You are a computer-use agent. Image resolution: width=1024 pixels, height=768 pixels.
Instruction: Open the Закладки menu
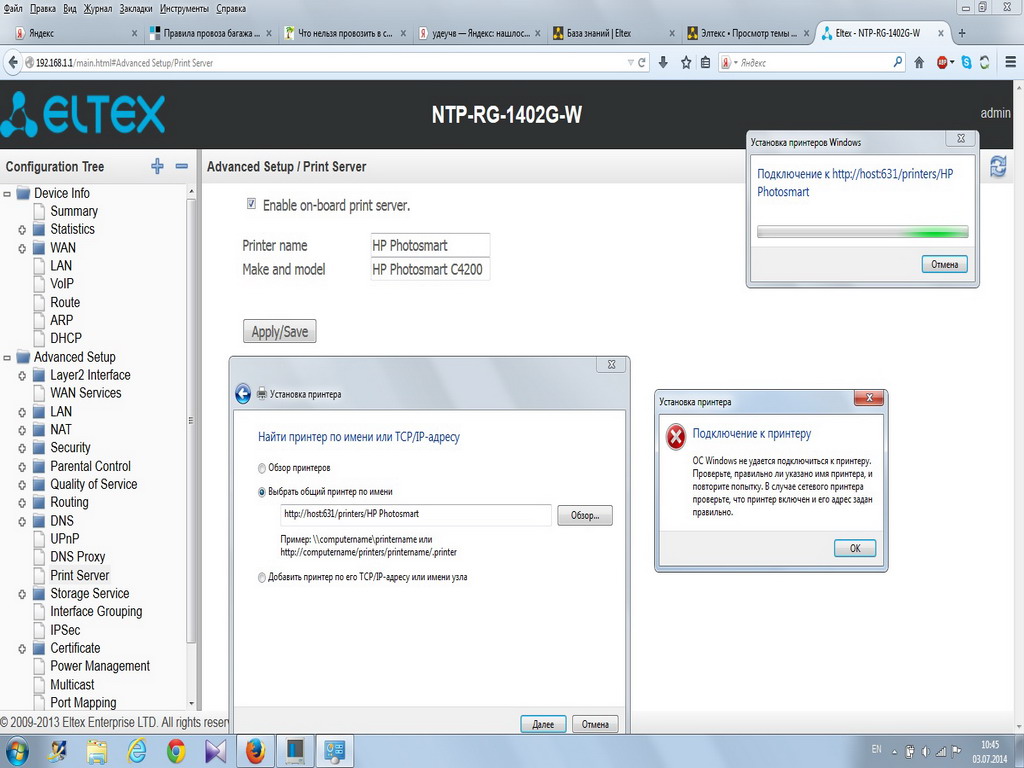(x=136, y=8)
